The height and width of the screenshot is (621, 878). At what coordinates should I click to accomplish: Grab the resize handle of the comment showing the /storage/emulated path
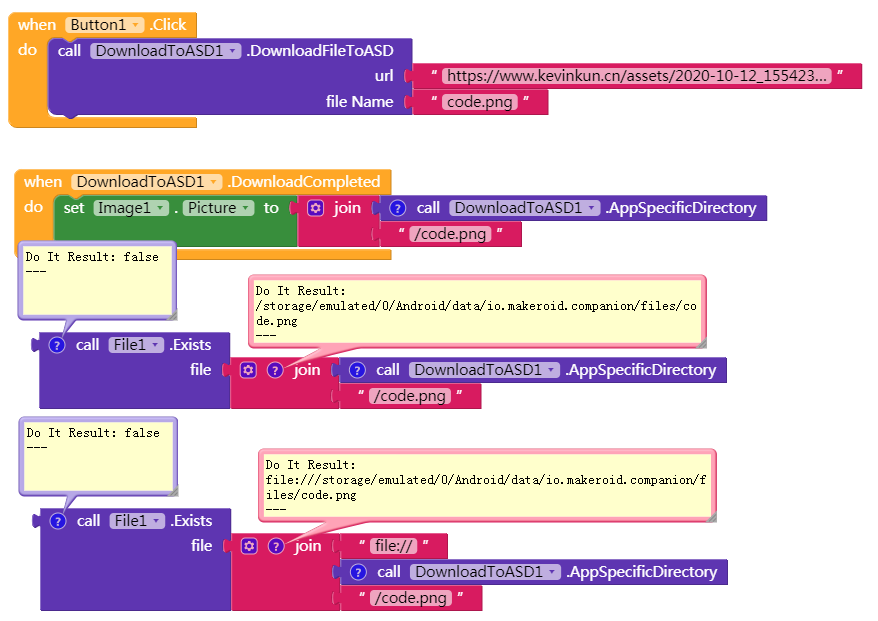(702, 343)
